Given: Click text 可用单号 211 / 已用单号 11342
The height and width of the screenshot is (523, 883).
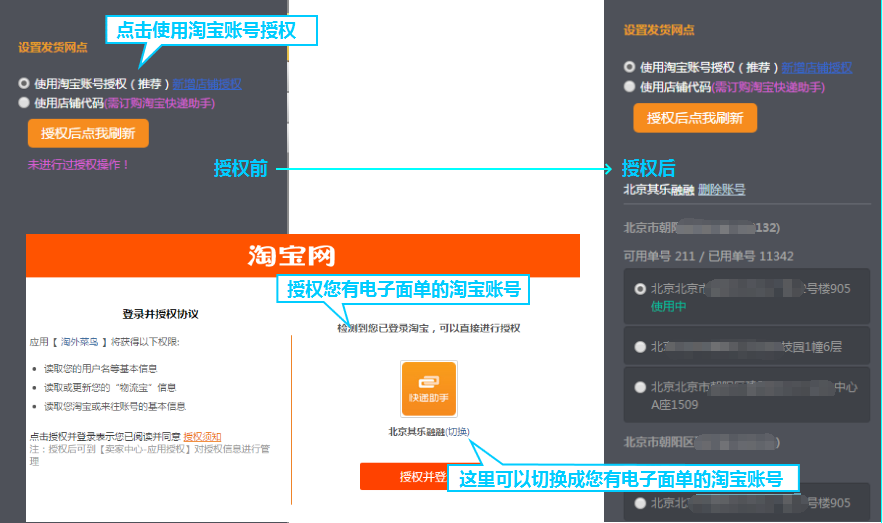Looking at the screenshot, I should coord(708,256).
